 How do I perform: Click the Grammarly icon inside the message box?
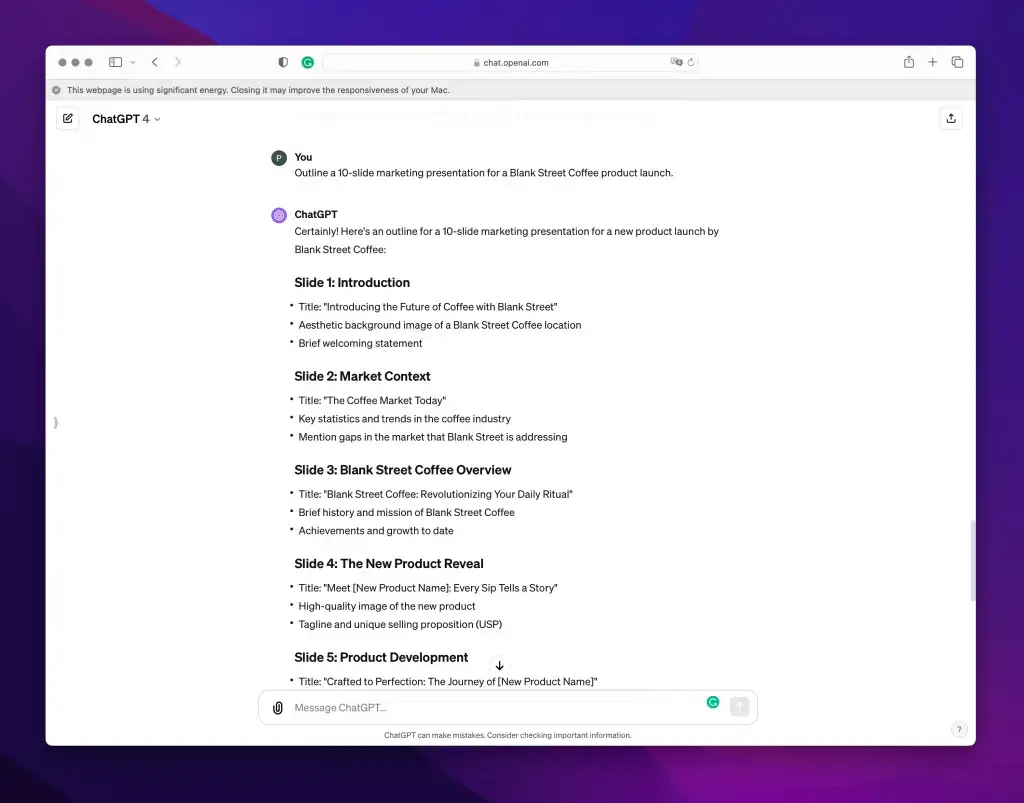coord(712,703)
